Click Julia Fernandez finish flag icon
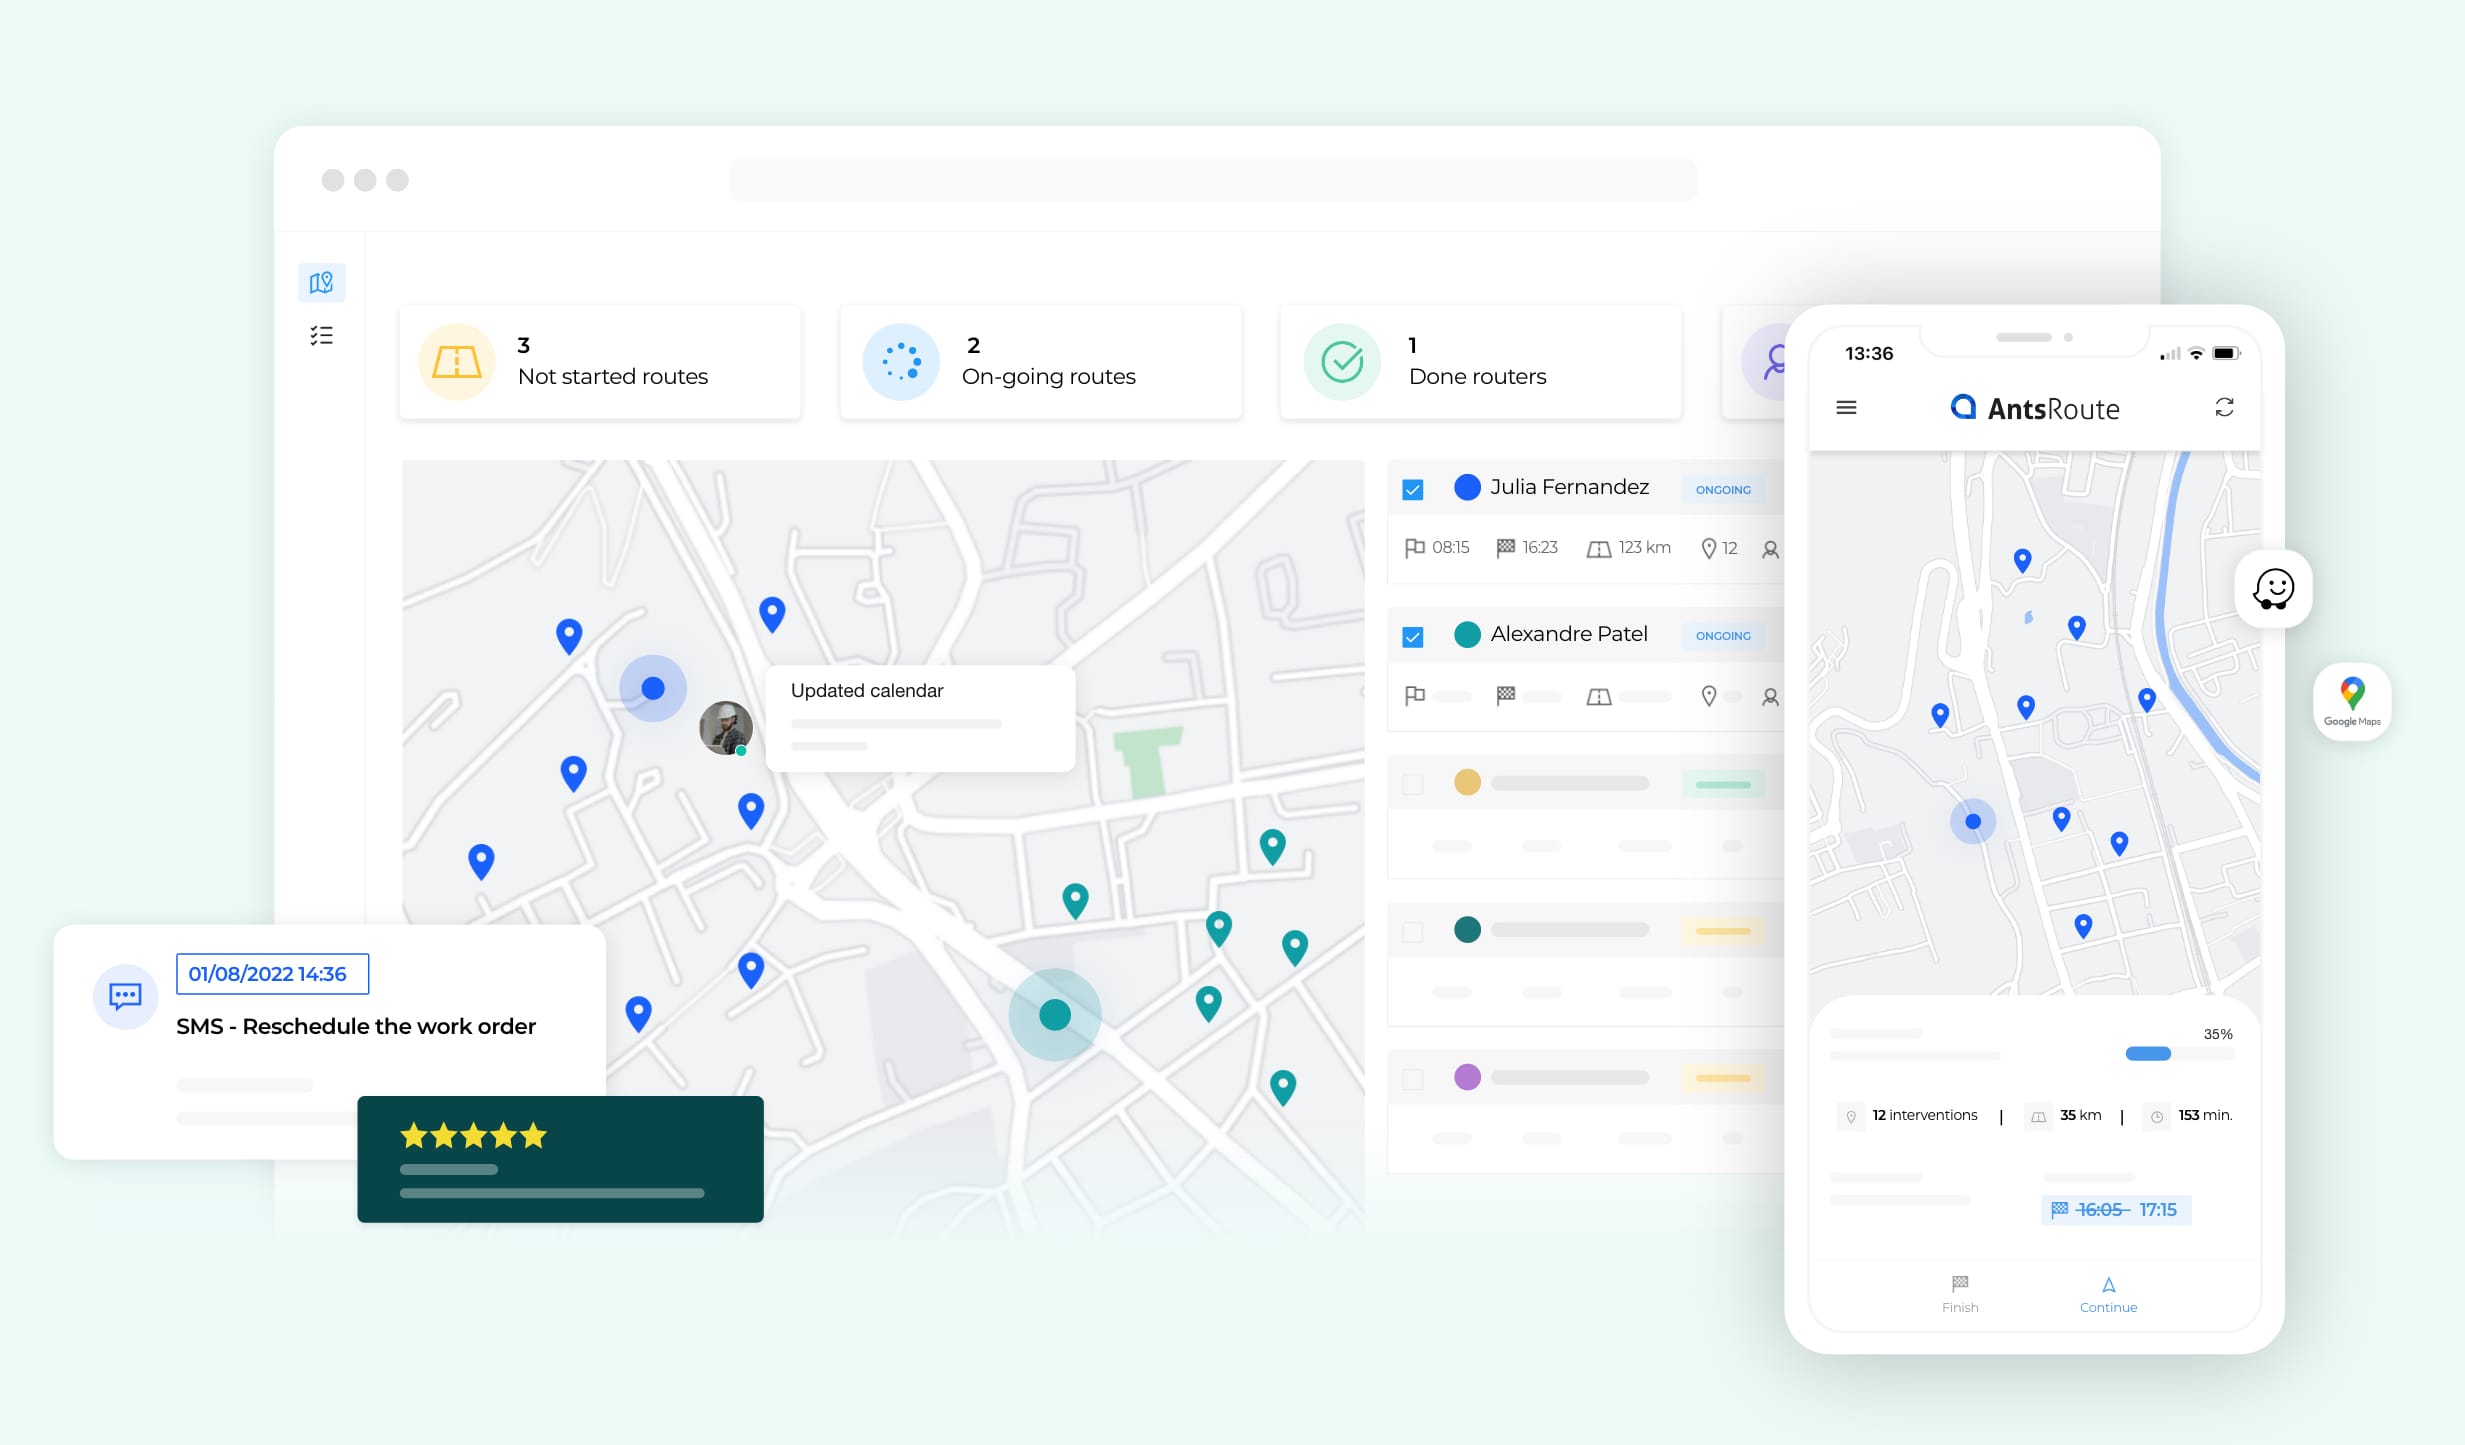The height and width of the screenshot is (1445, 2465). click(x=1505, y=548)
